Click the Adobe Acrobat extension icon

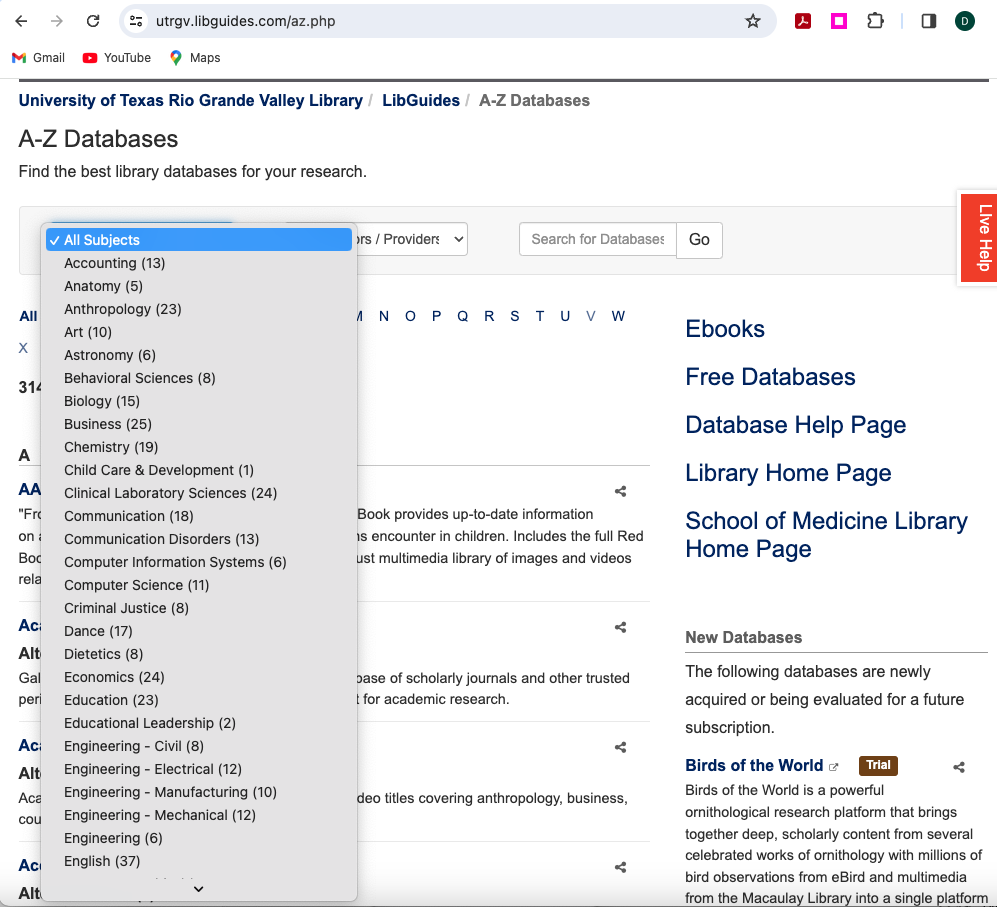[x=802, y=20]
